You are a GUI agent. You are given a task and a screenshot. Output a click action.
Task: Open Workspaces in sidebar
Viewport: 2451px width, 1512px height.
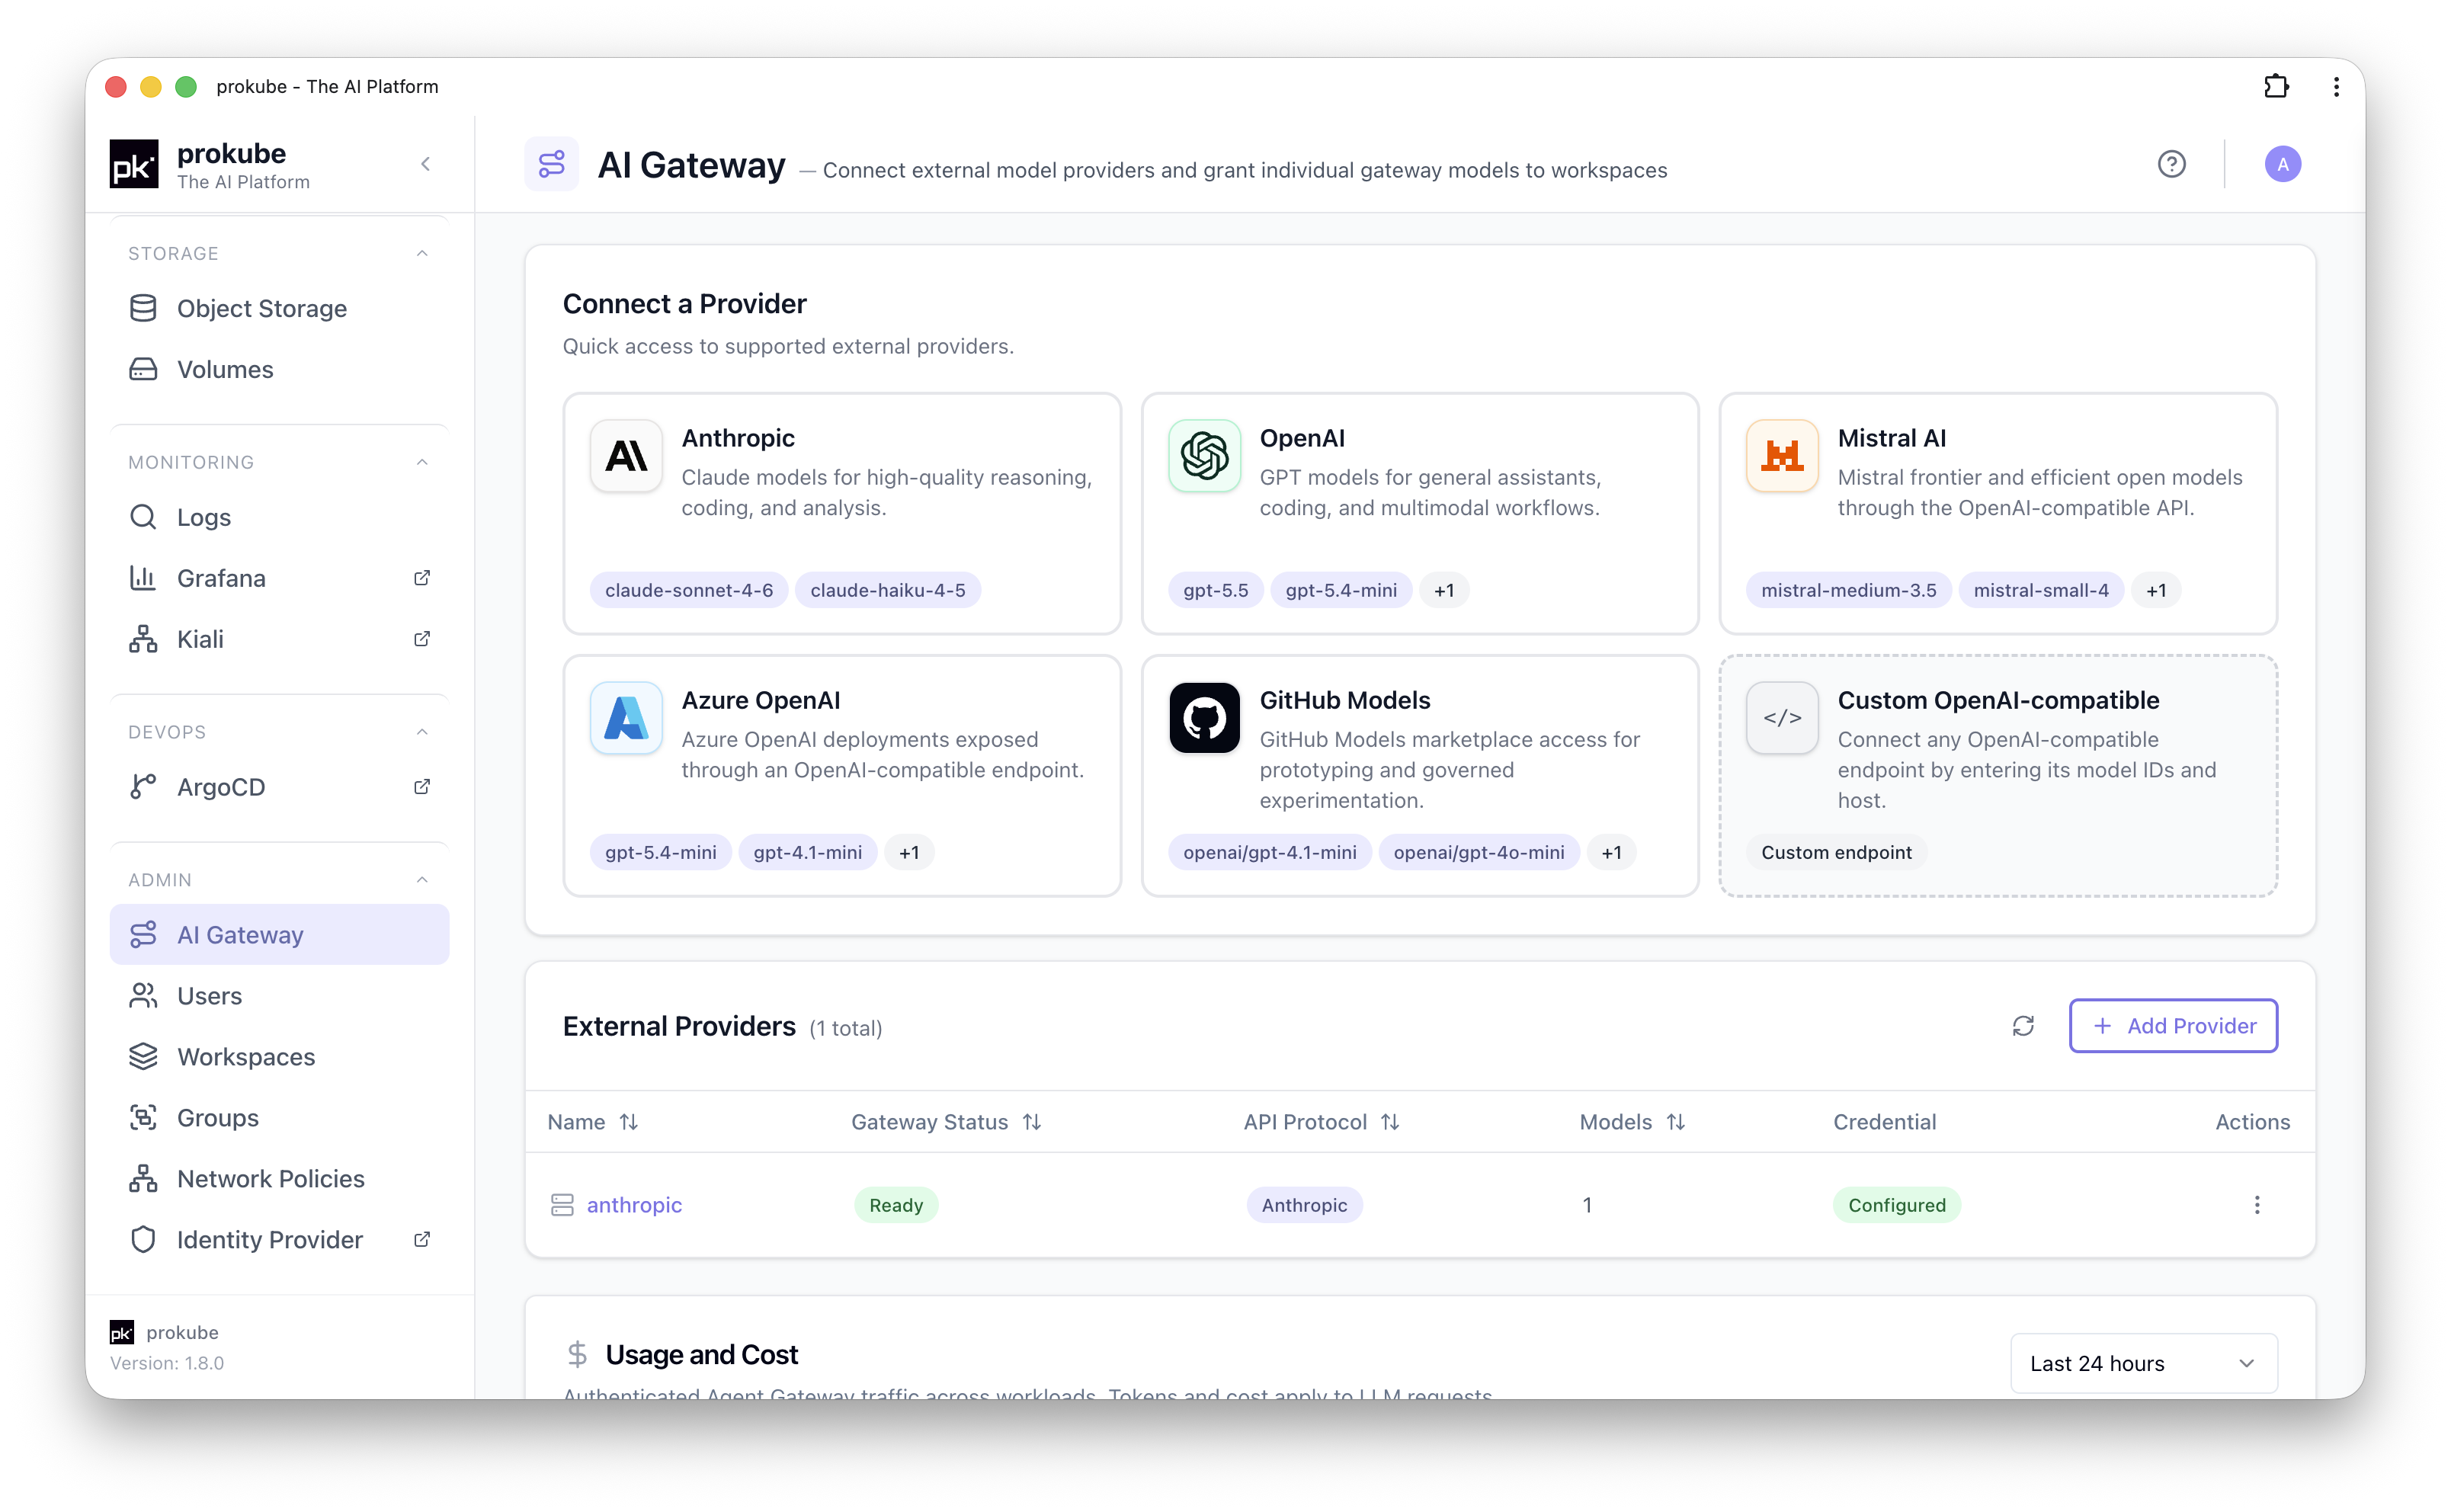(280, 1058)
